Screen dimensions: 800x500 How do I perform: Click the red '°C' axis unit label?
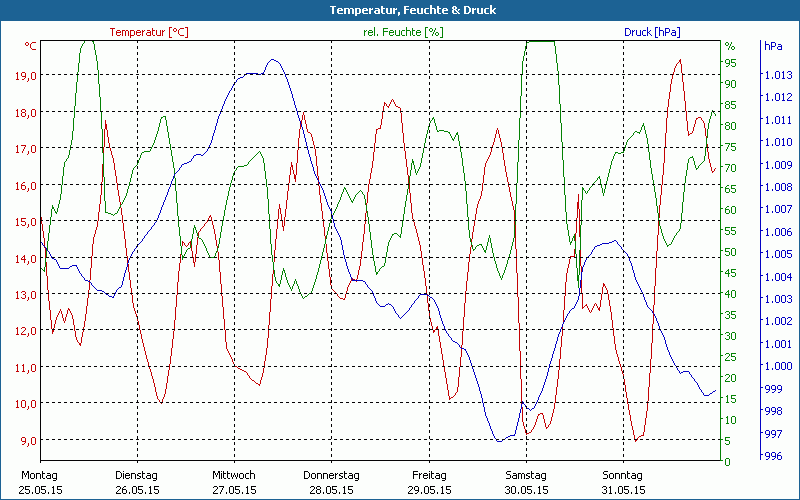tap(31, 46)
